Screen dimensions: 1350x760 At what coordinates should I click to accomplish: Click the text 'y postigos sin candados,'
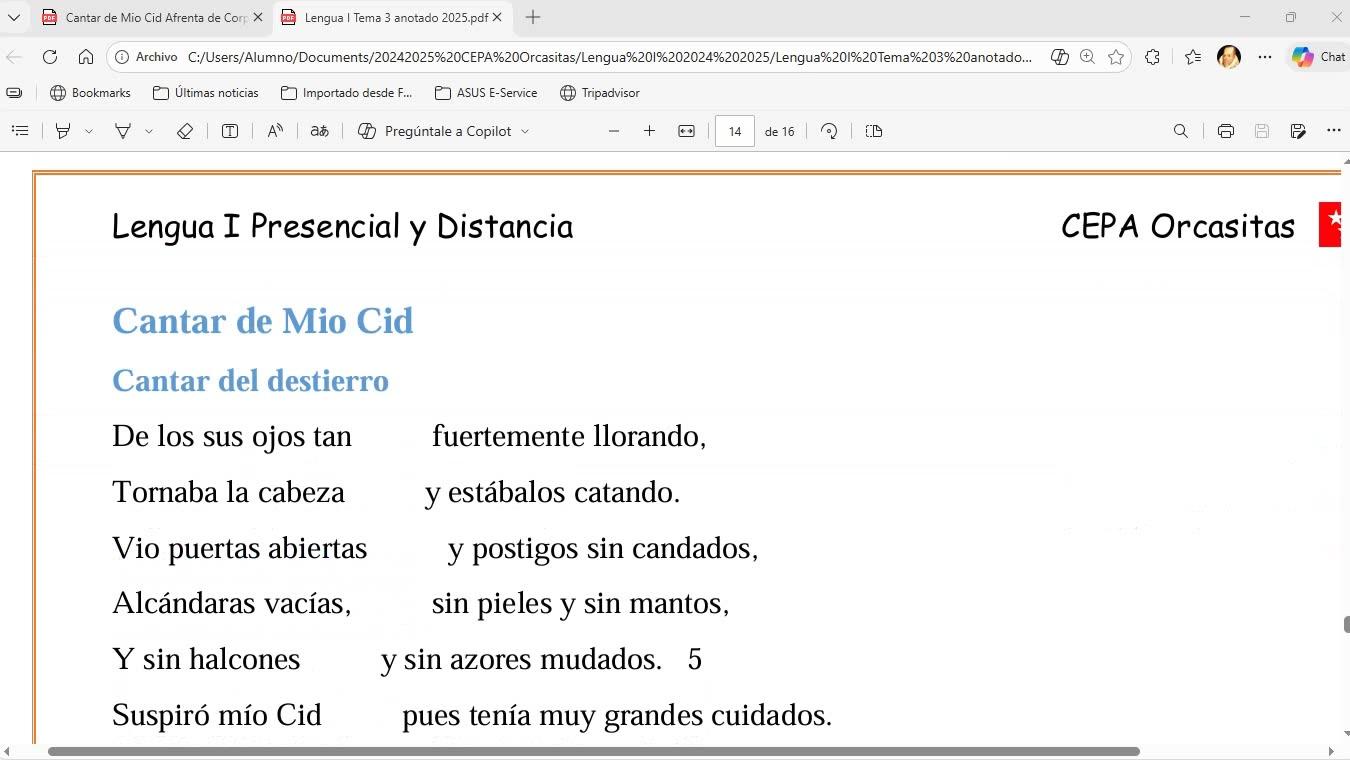coord(603,548)
